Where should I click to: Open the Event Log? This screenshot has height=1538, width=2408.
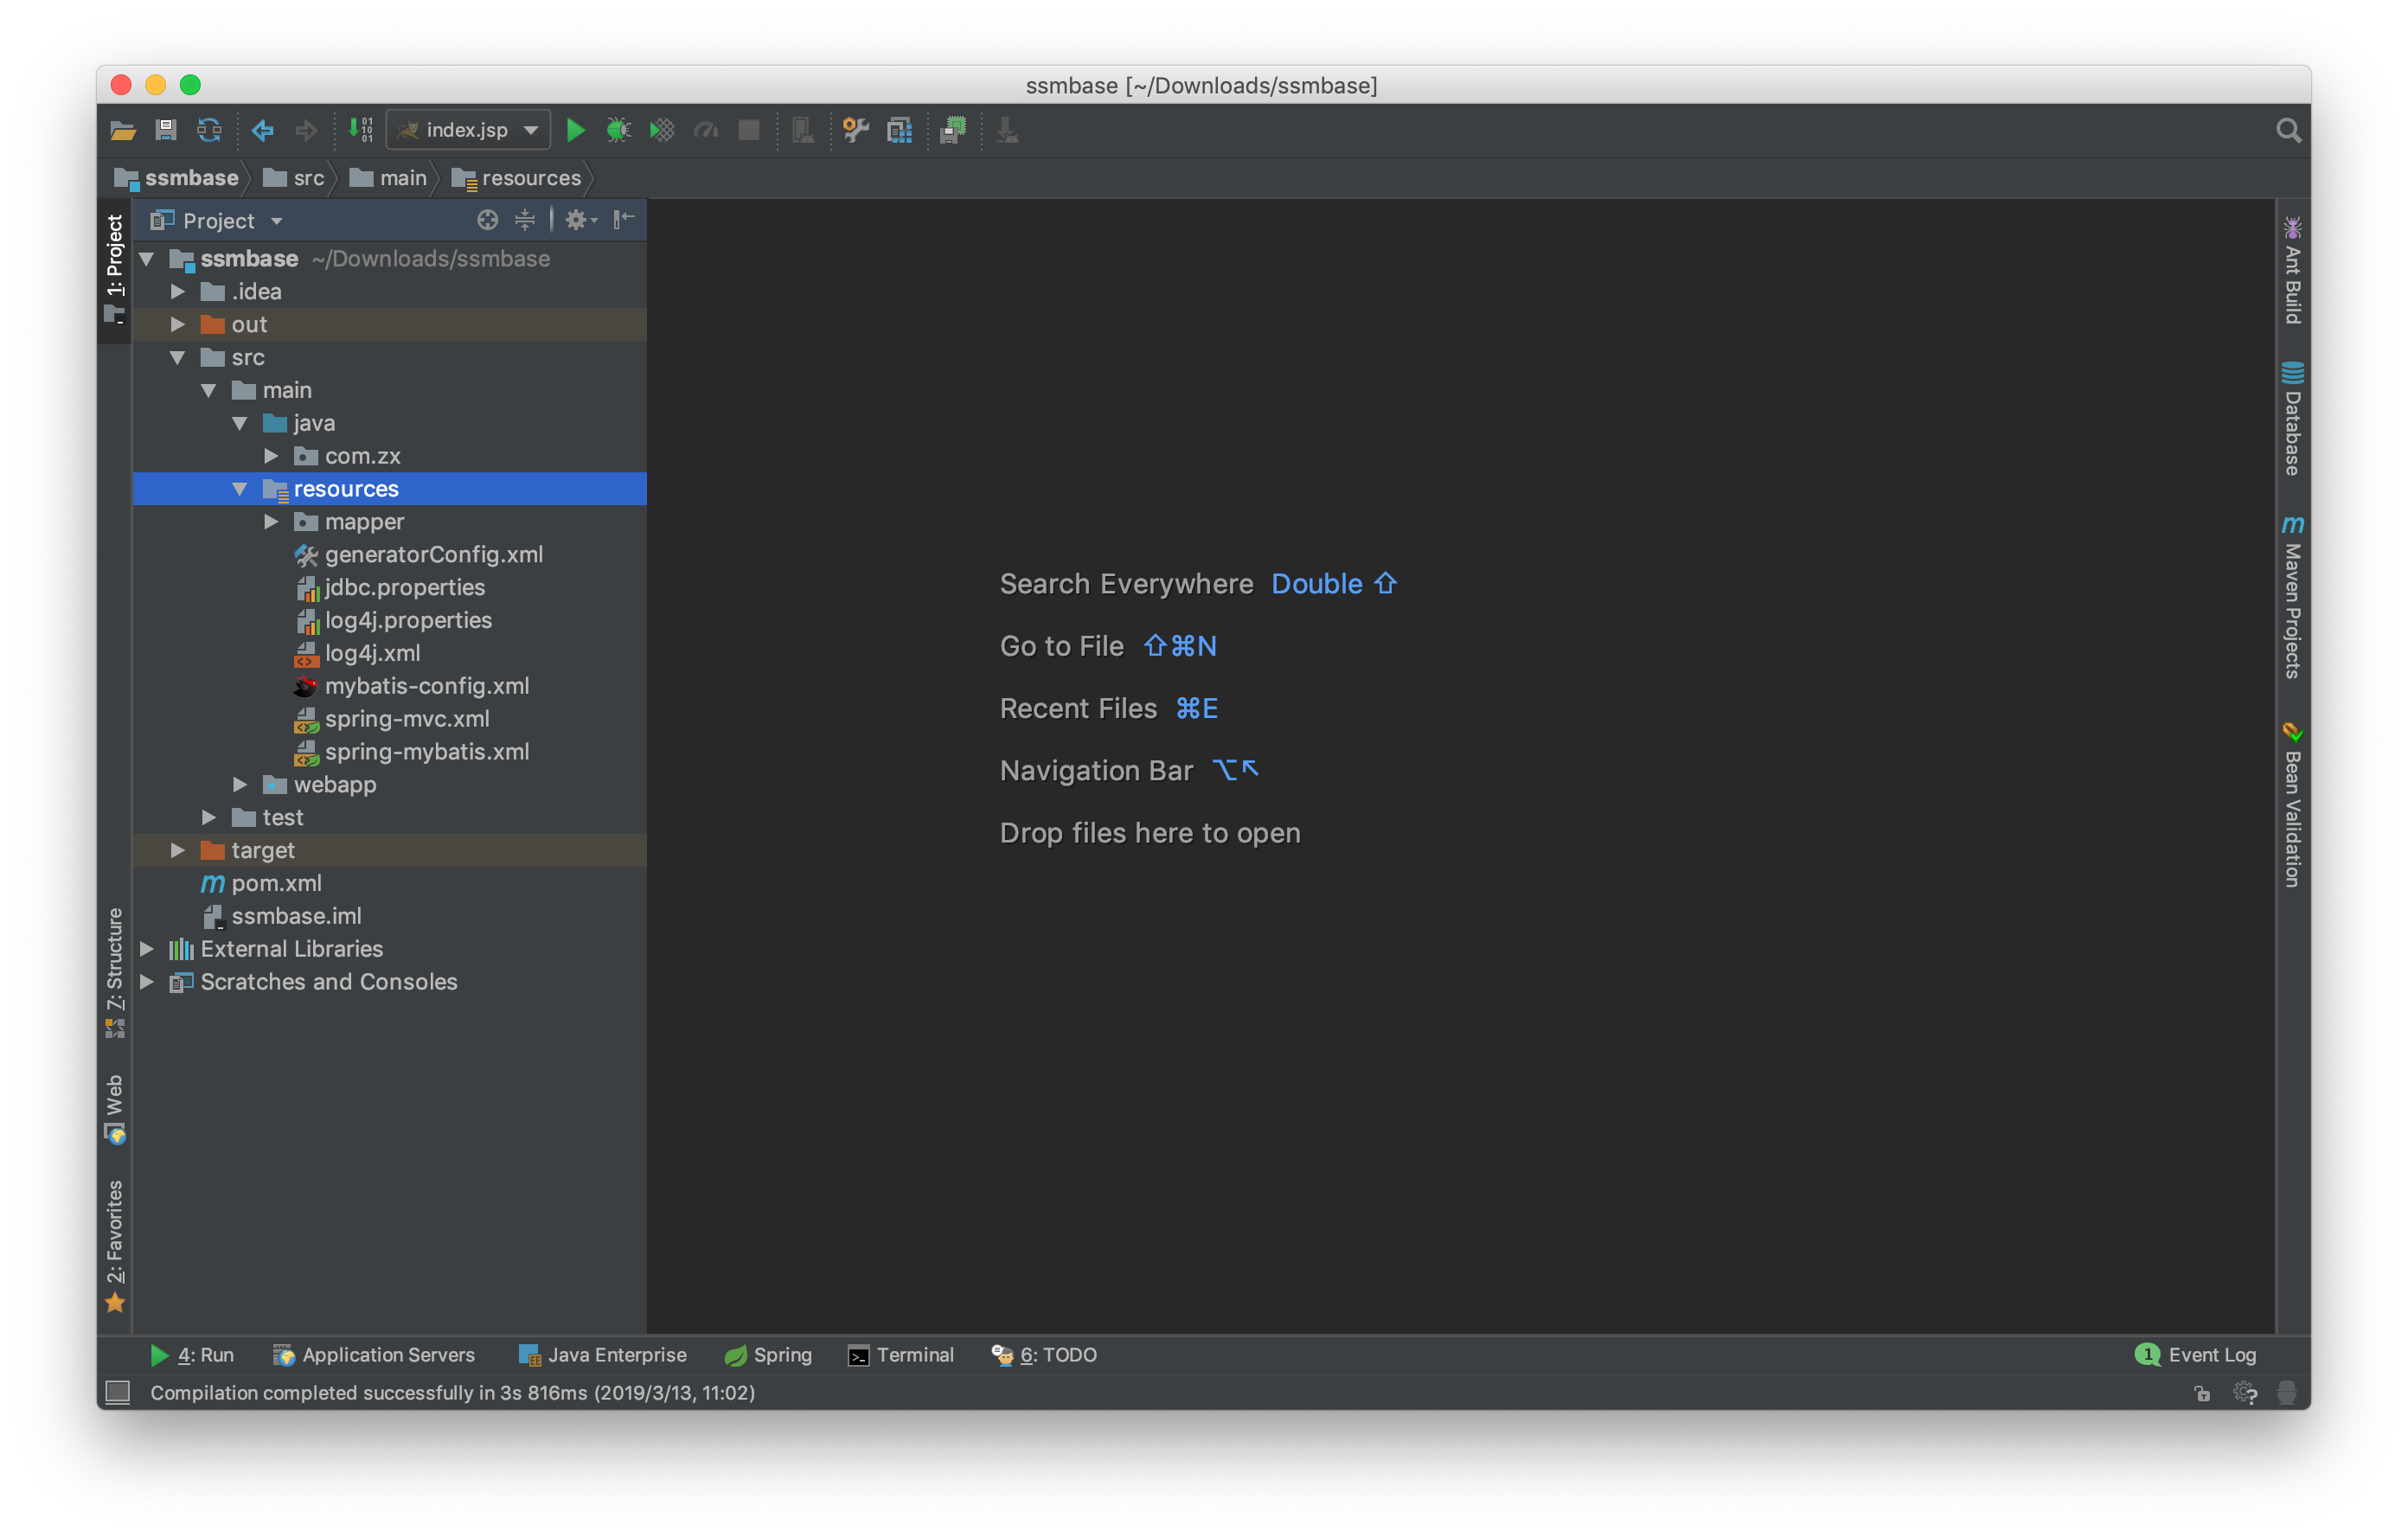(x=2195, y=1355)
